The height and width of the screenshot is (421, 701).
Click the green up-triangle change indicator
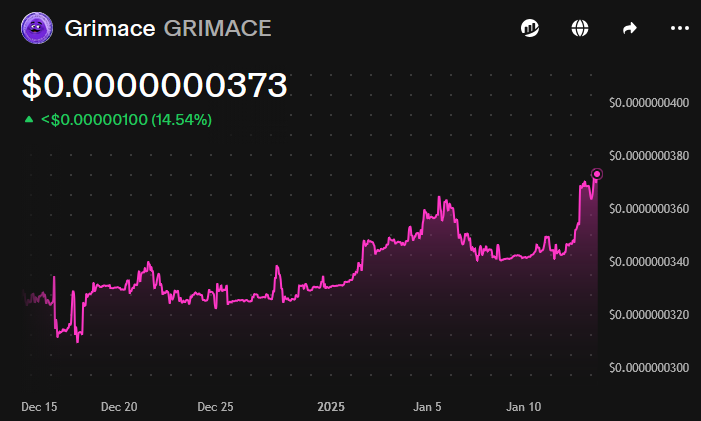(29, 119)
